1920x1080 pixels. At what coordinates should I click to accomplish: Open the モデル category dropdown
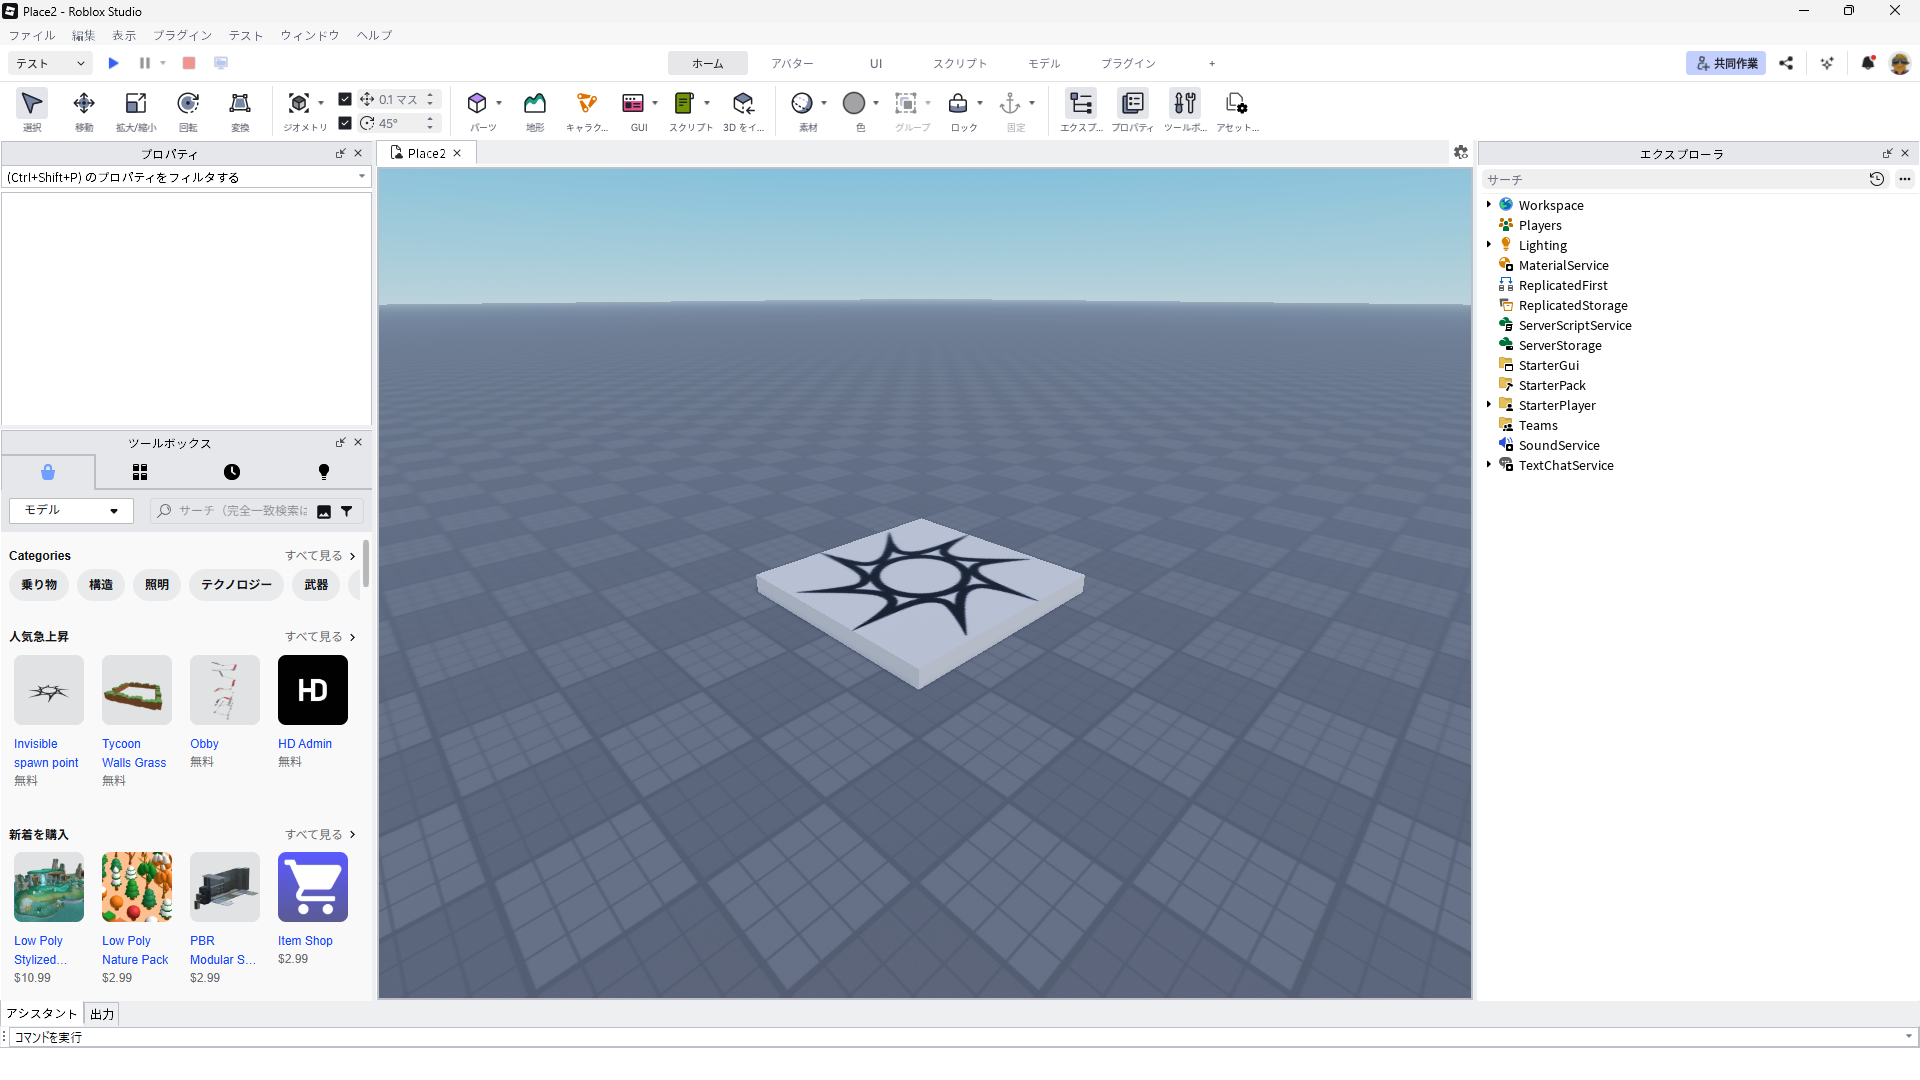71,510
